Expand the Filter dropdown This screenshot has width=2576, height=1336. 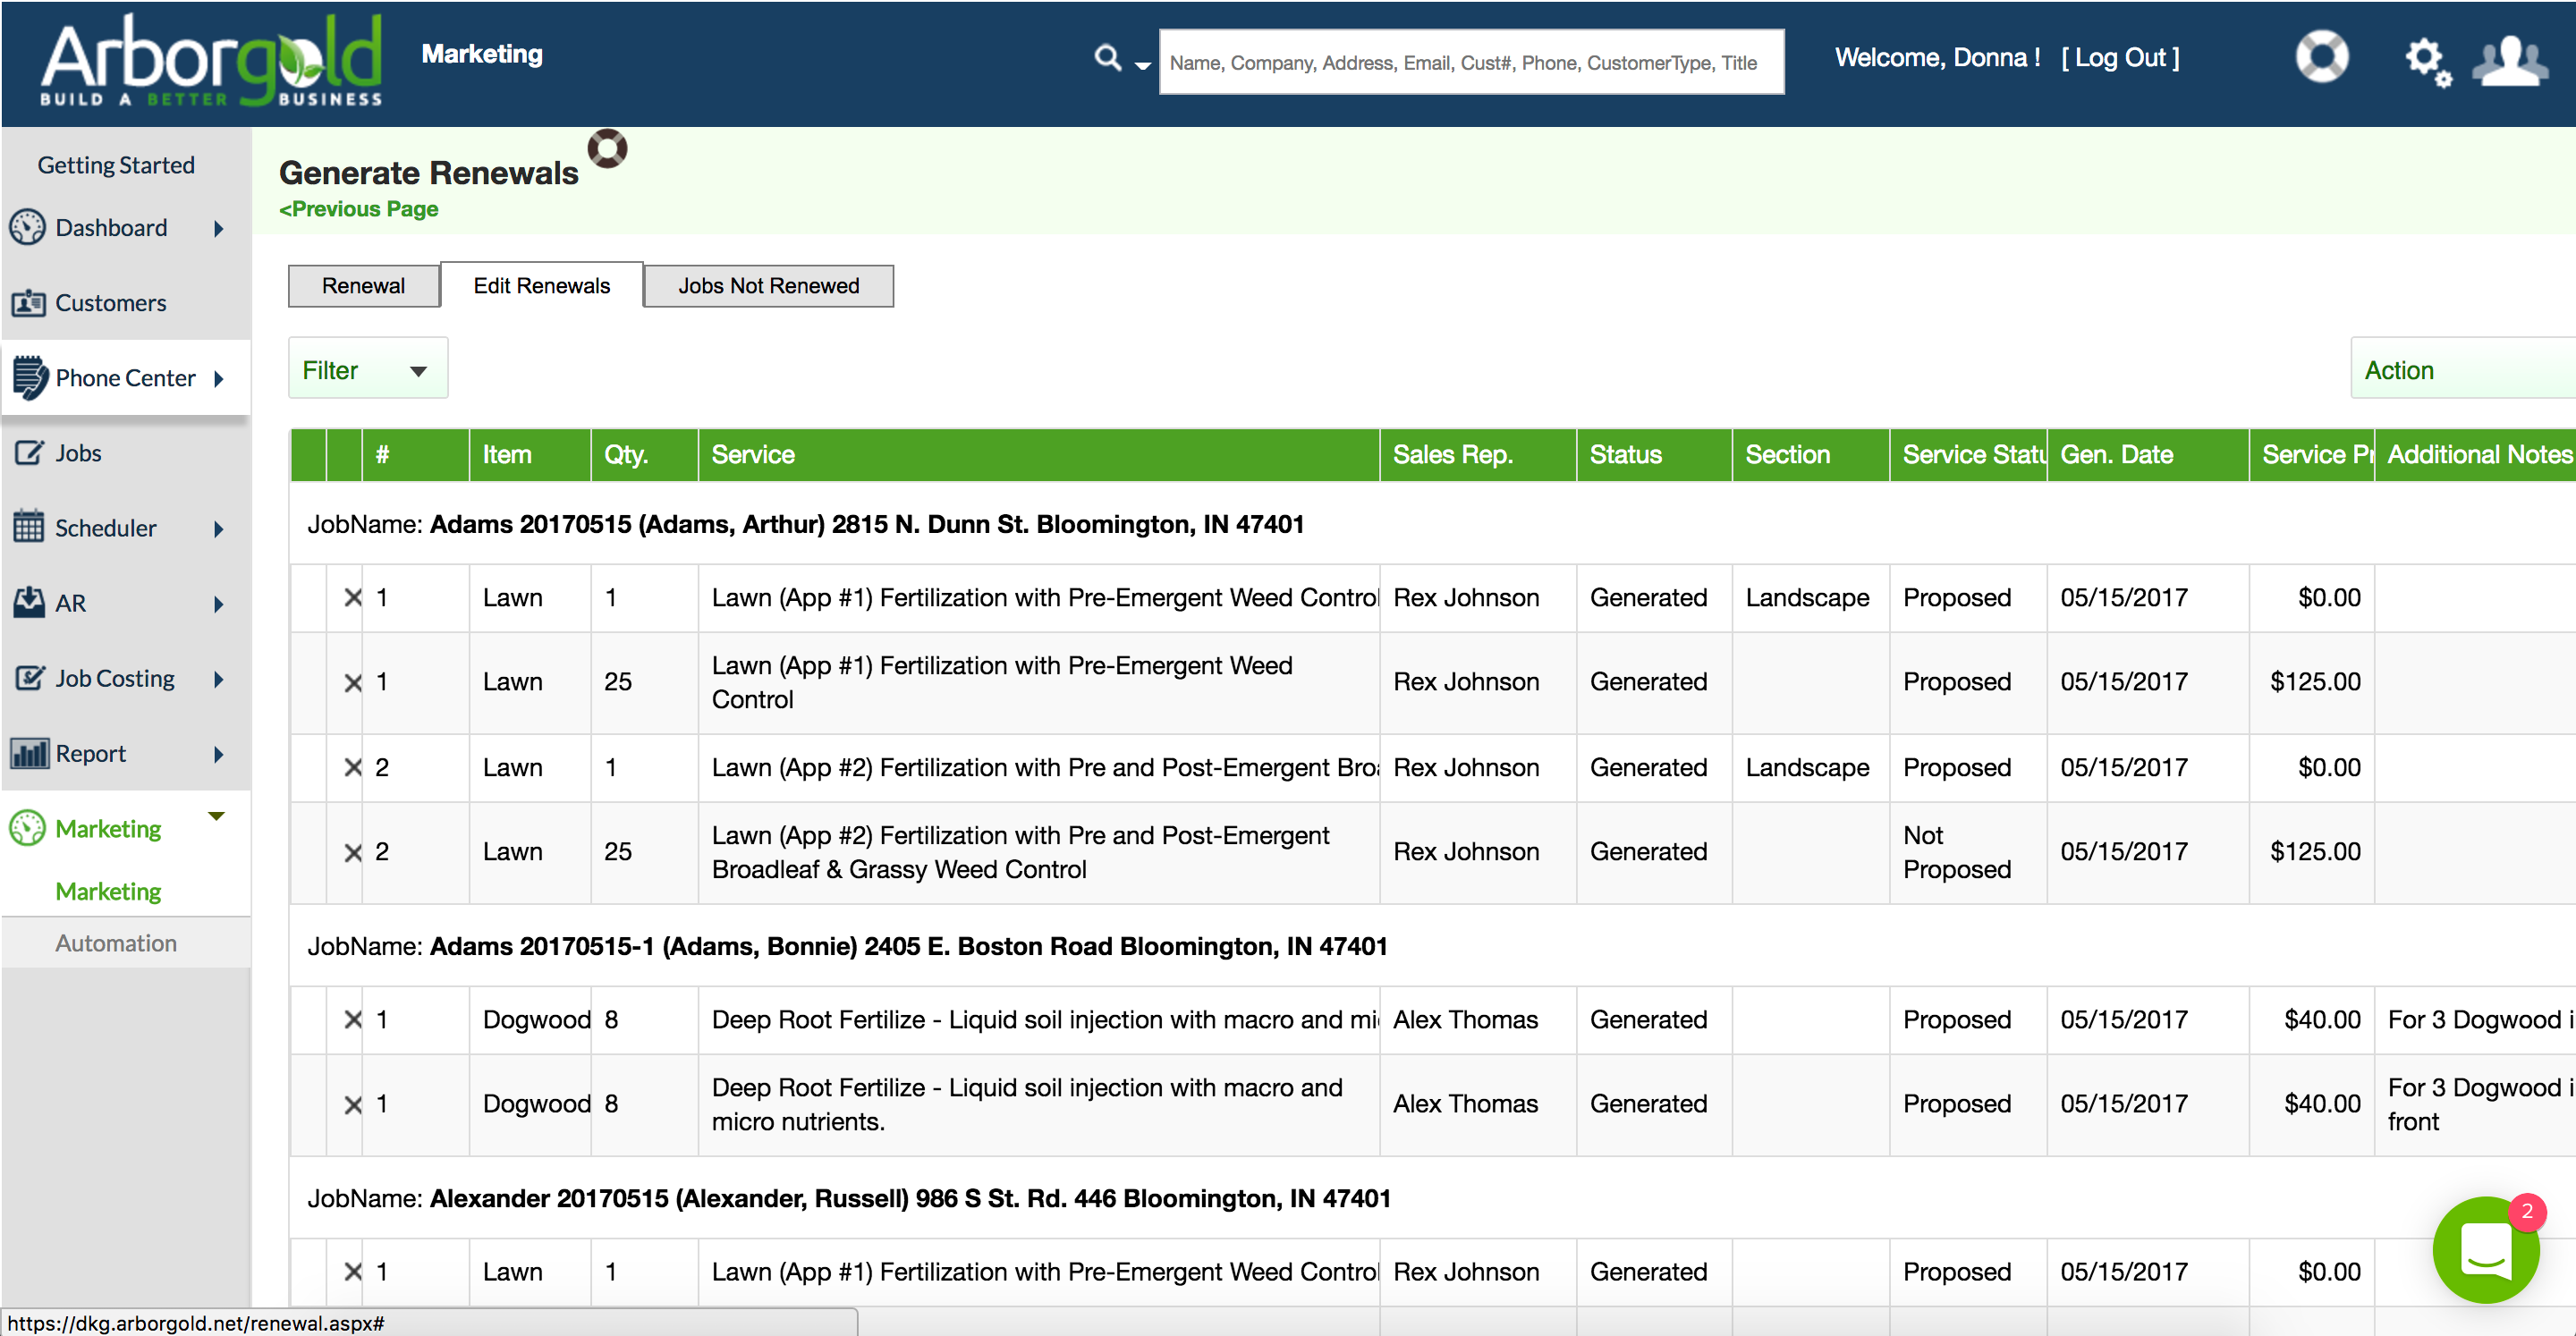[419, 370]
